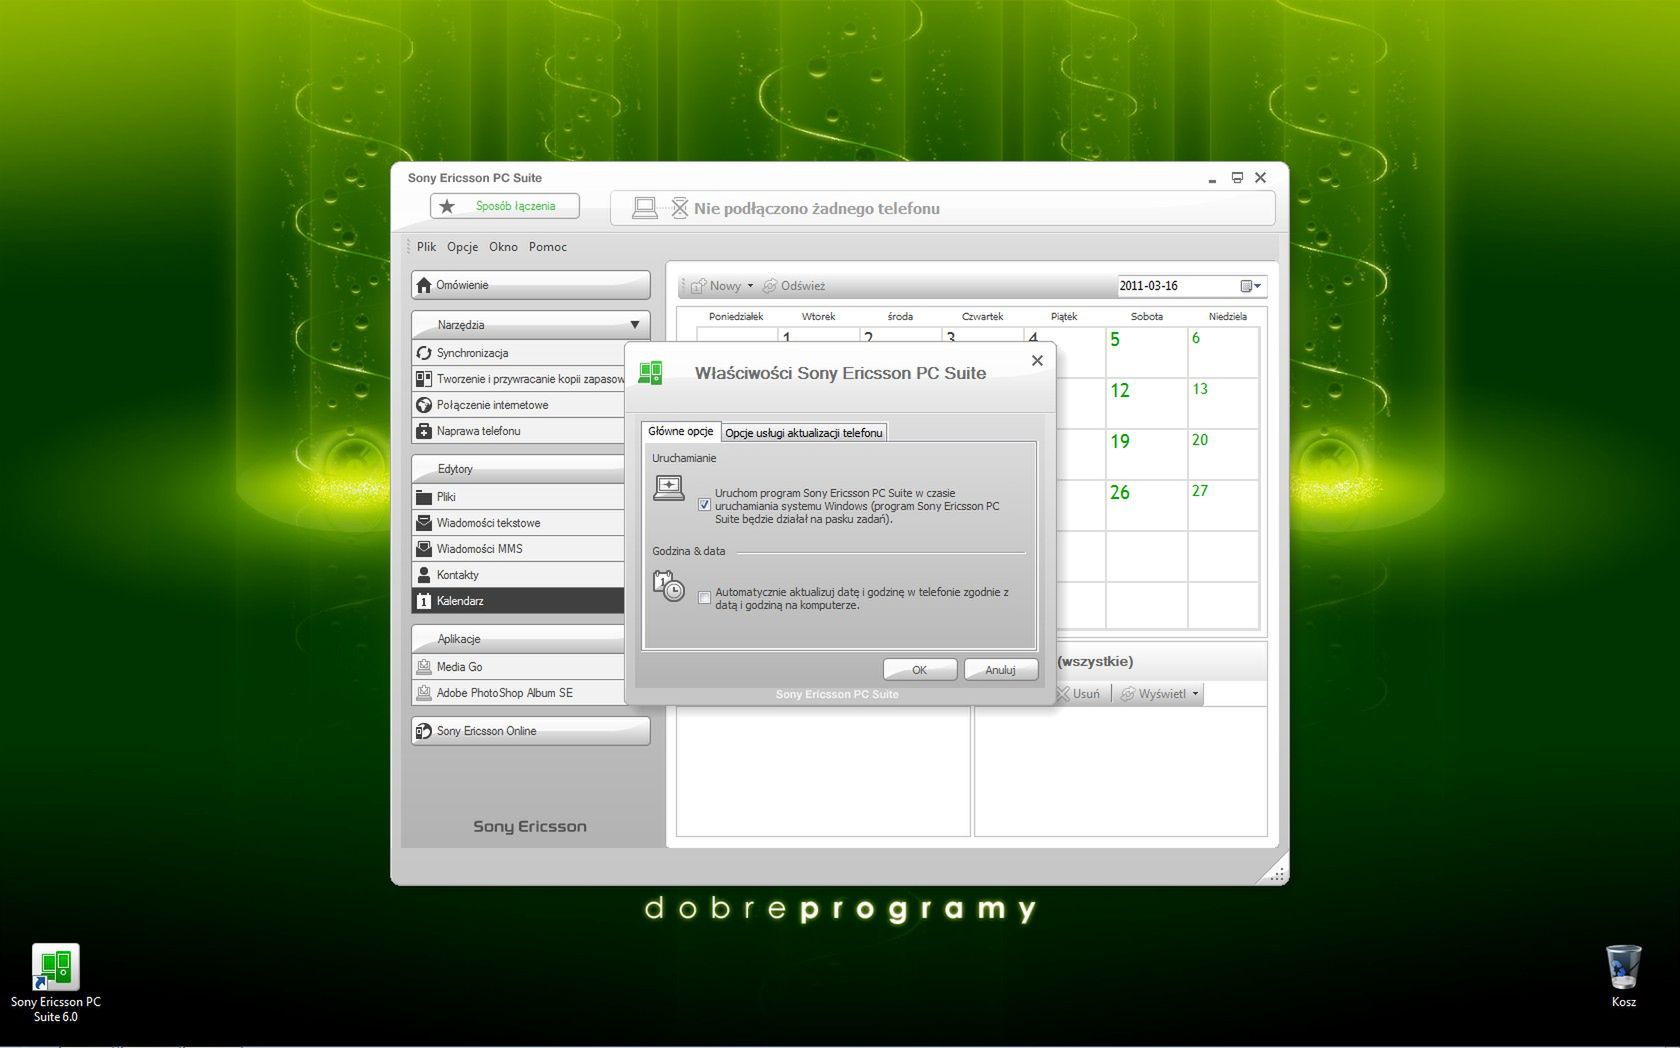This screenshot has width=1680, height=1048.
Task: Click the dialog's Sony Ericsson logo icon
Action: click(x=651, y=373)
